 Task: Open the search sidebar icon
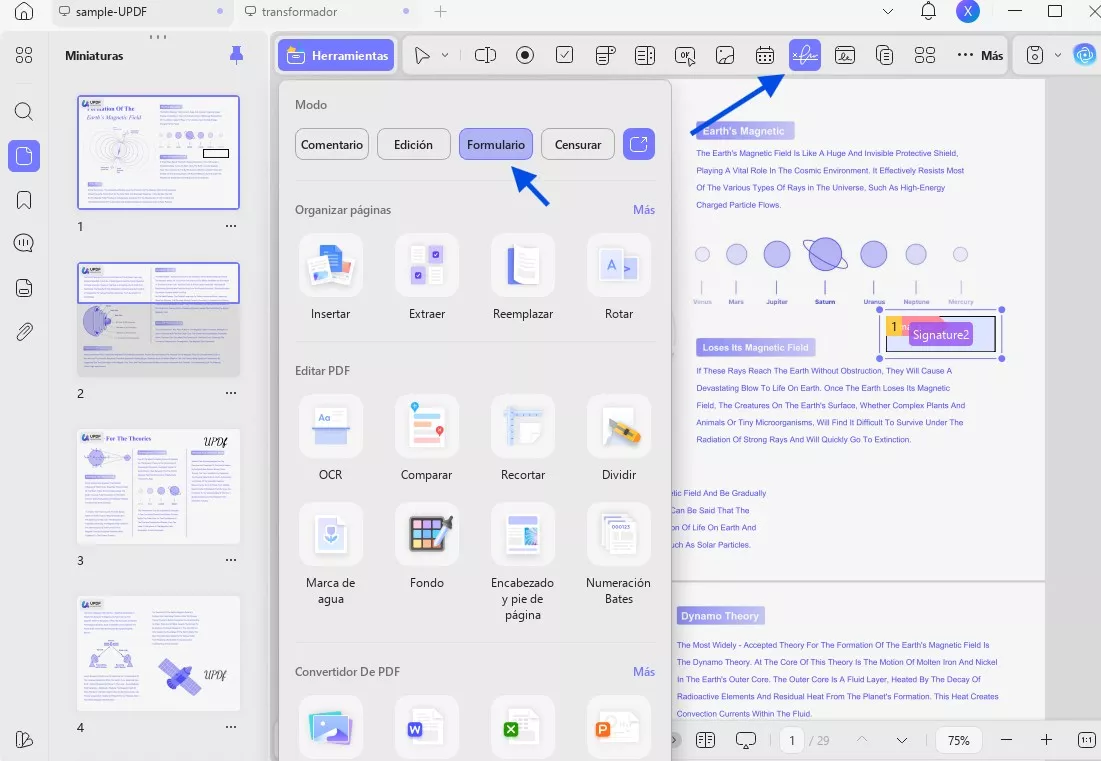24,111
